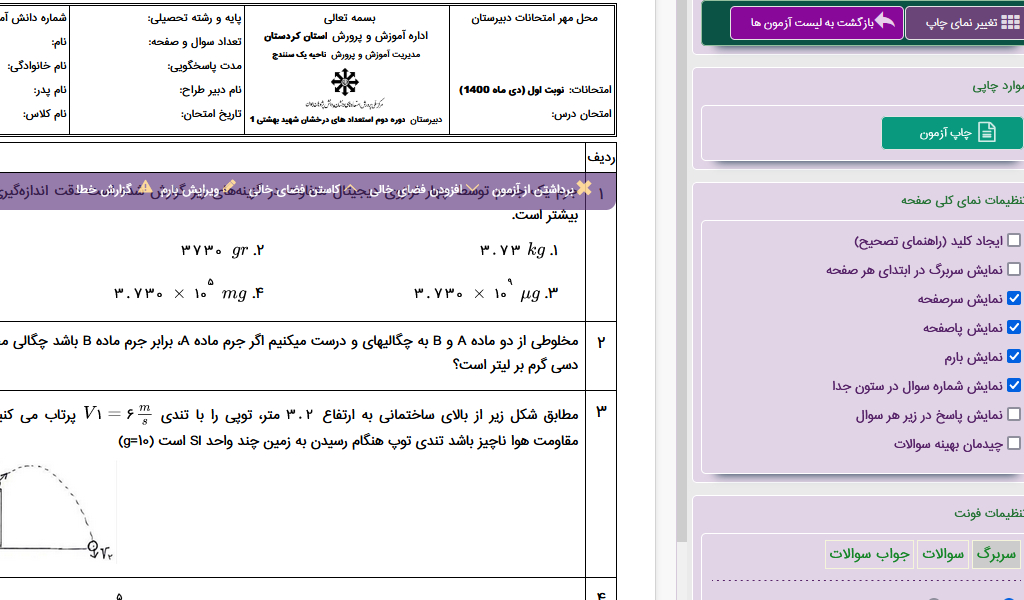
Task: Click the school emblem logo in the header
Action: [x=345, y=82]
